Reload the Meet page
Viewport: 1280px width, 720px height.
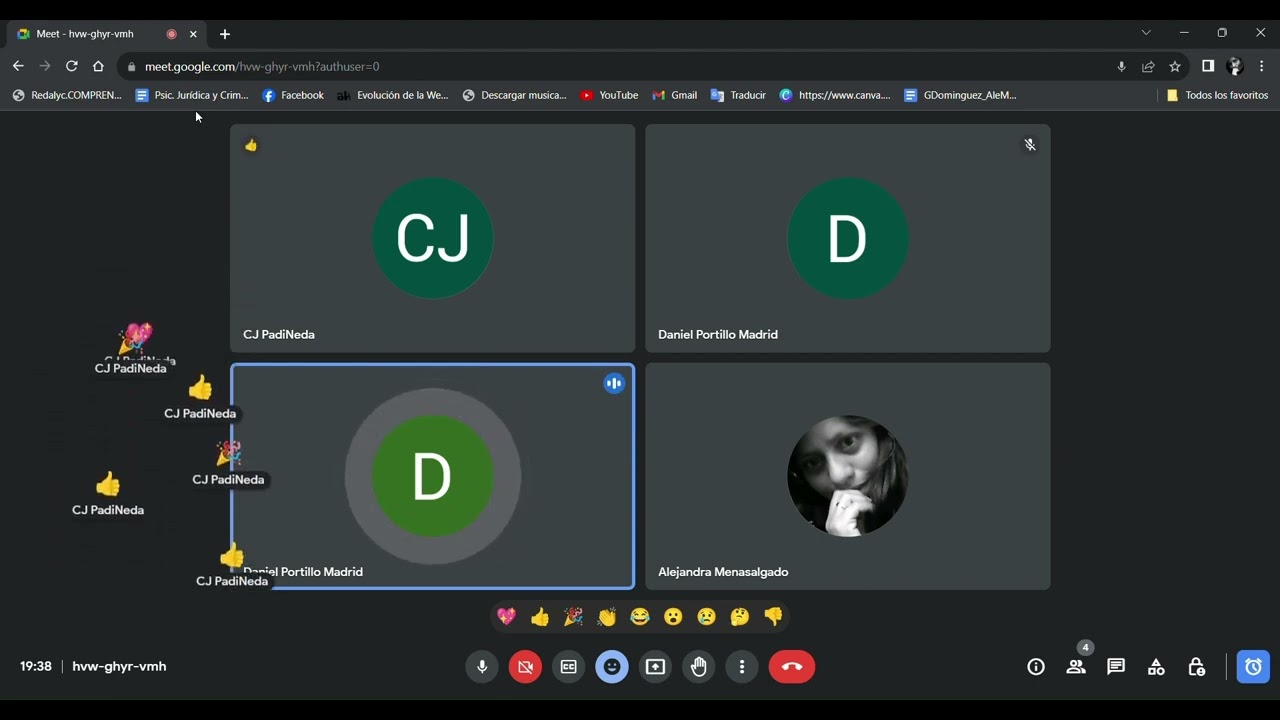pyautogui.click(x=71, y=66)
